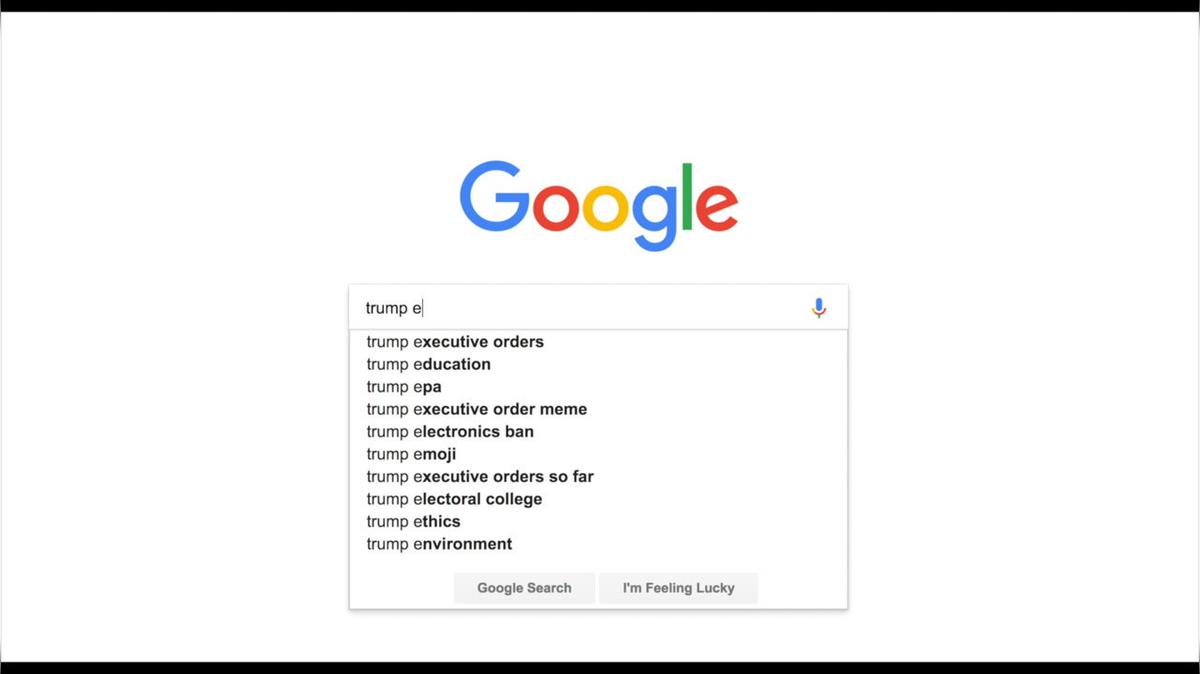This screenshot has height=674, width=1200.
Task: Choose the 'trump ethics' suggestion
Action: pyautogui.click(x=598, y=522)
